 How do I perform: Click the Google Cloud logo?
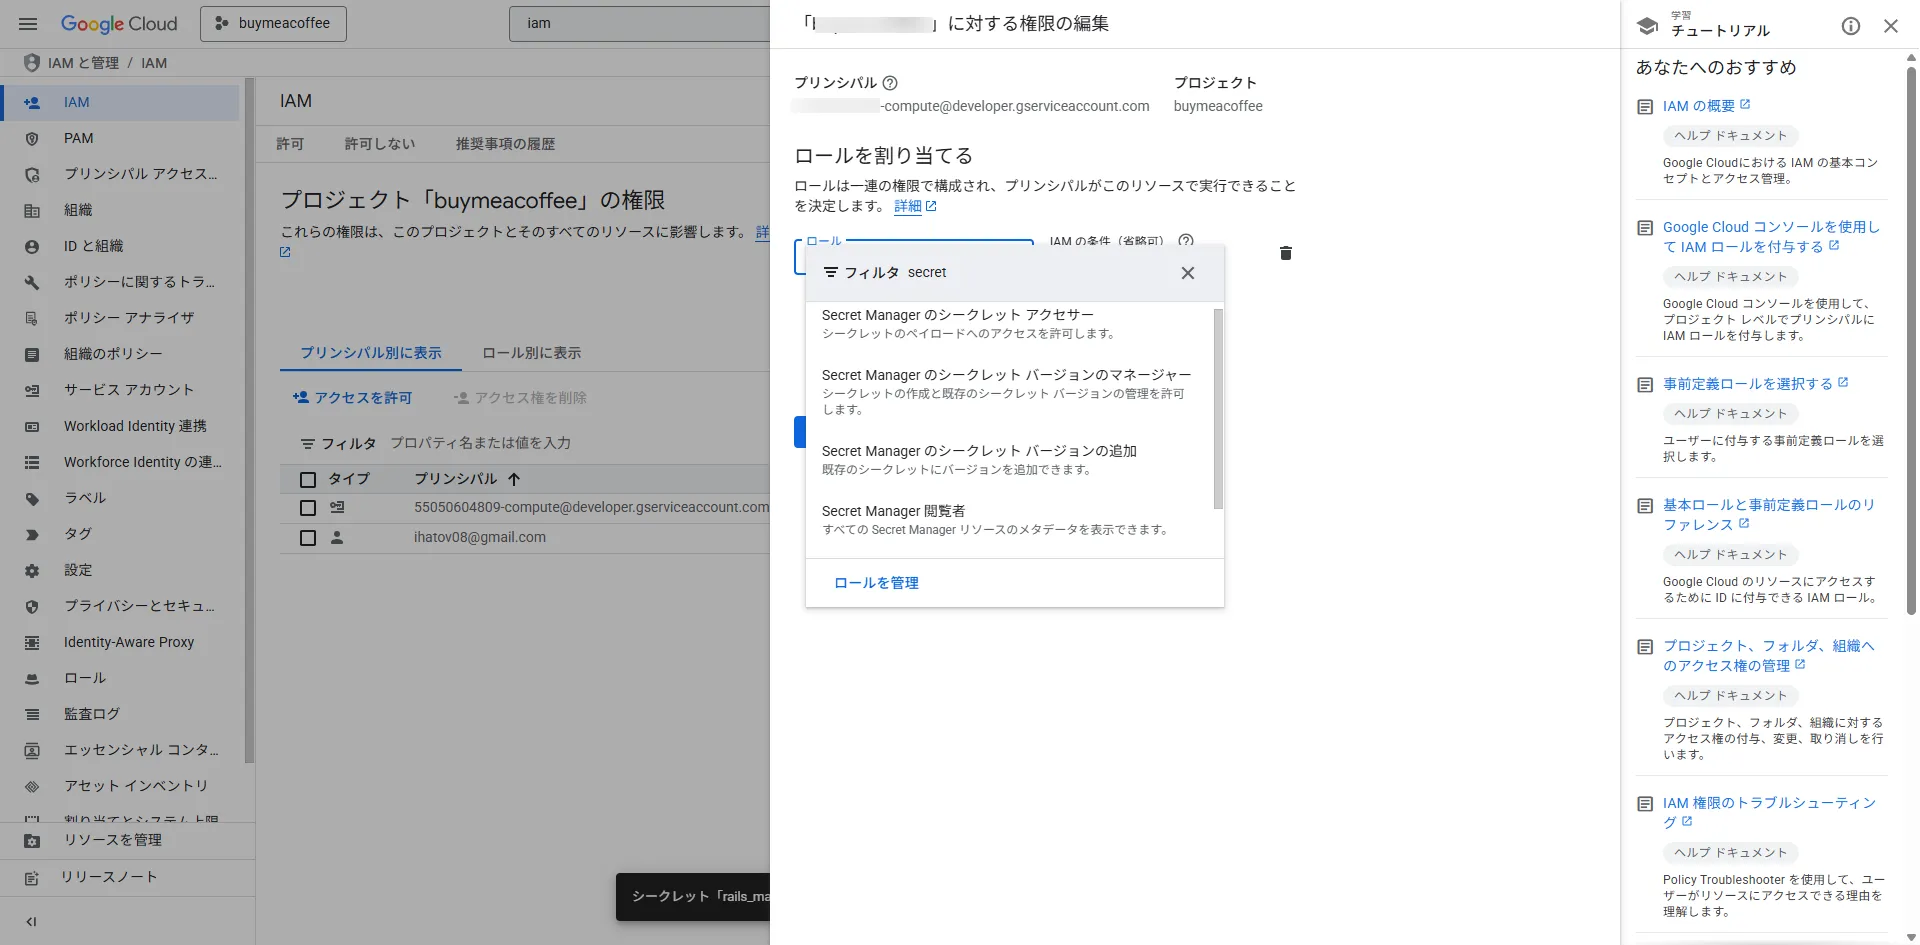(119, 23)
